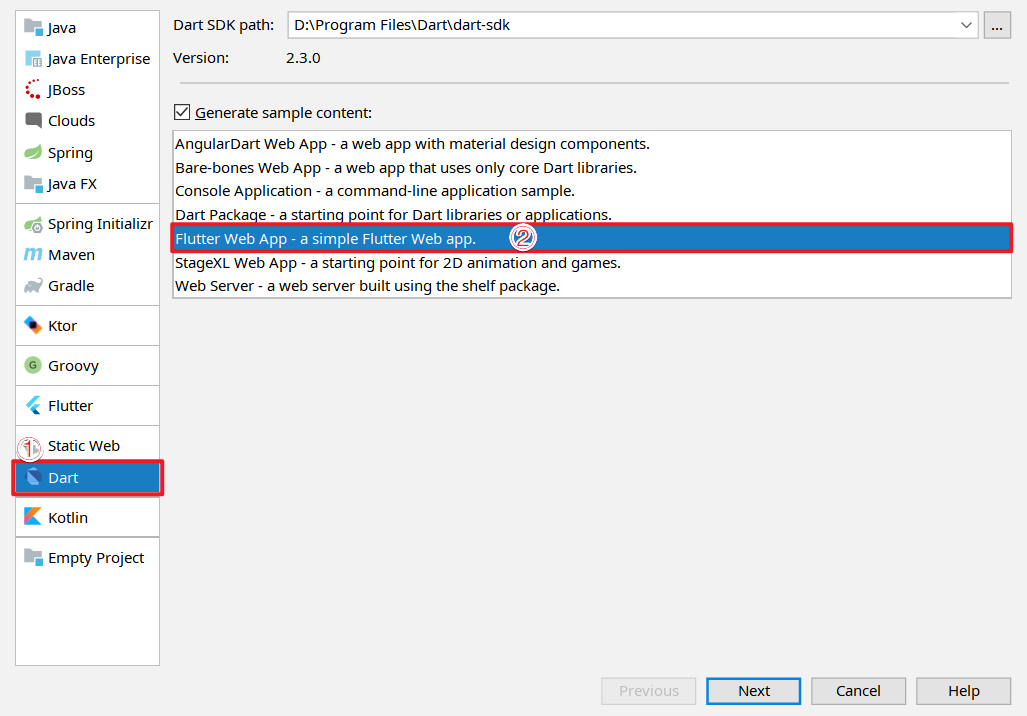Click the Spring Initializr icon
Viewport: 1027px width, 716px height.
33,224
